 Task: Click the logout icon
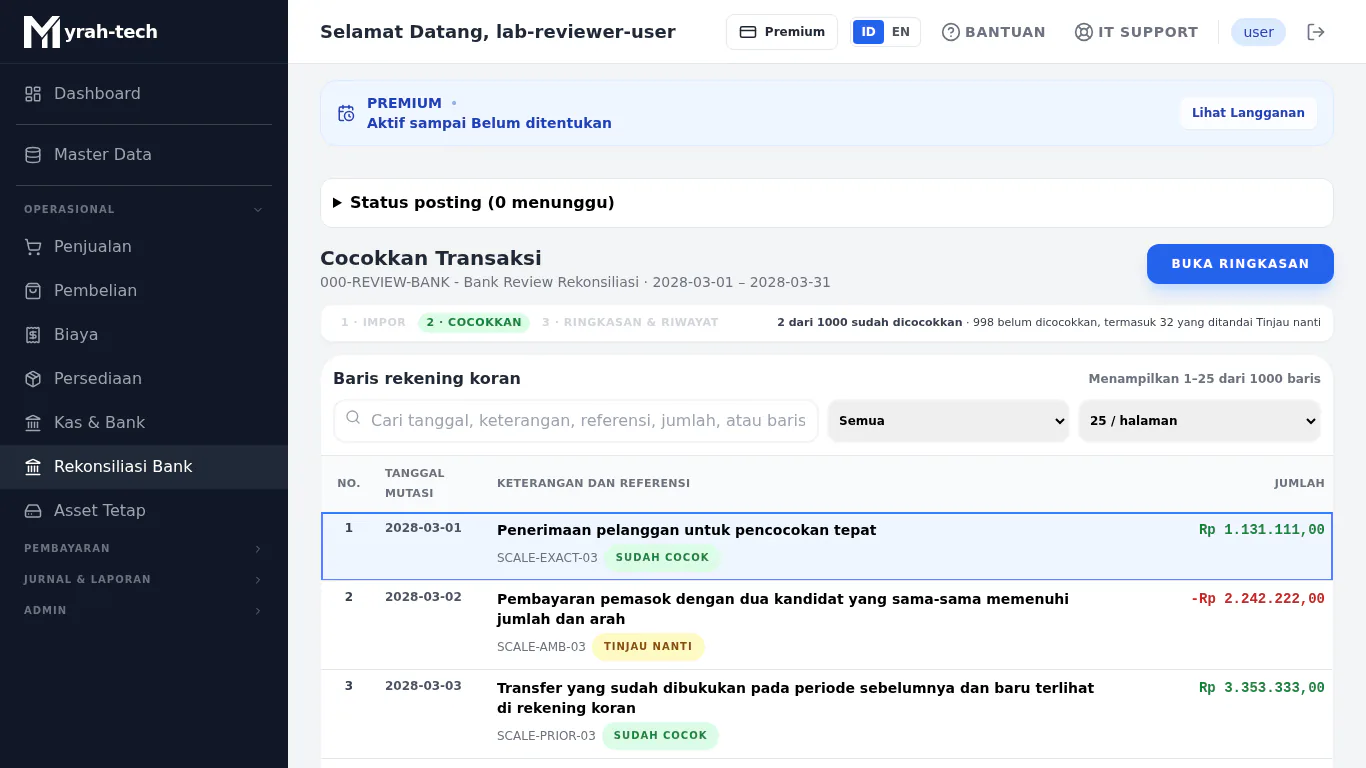point(1316,32)
